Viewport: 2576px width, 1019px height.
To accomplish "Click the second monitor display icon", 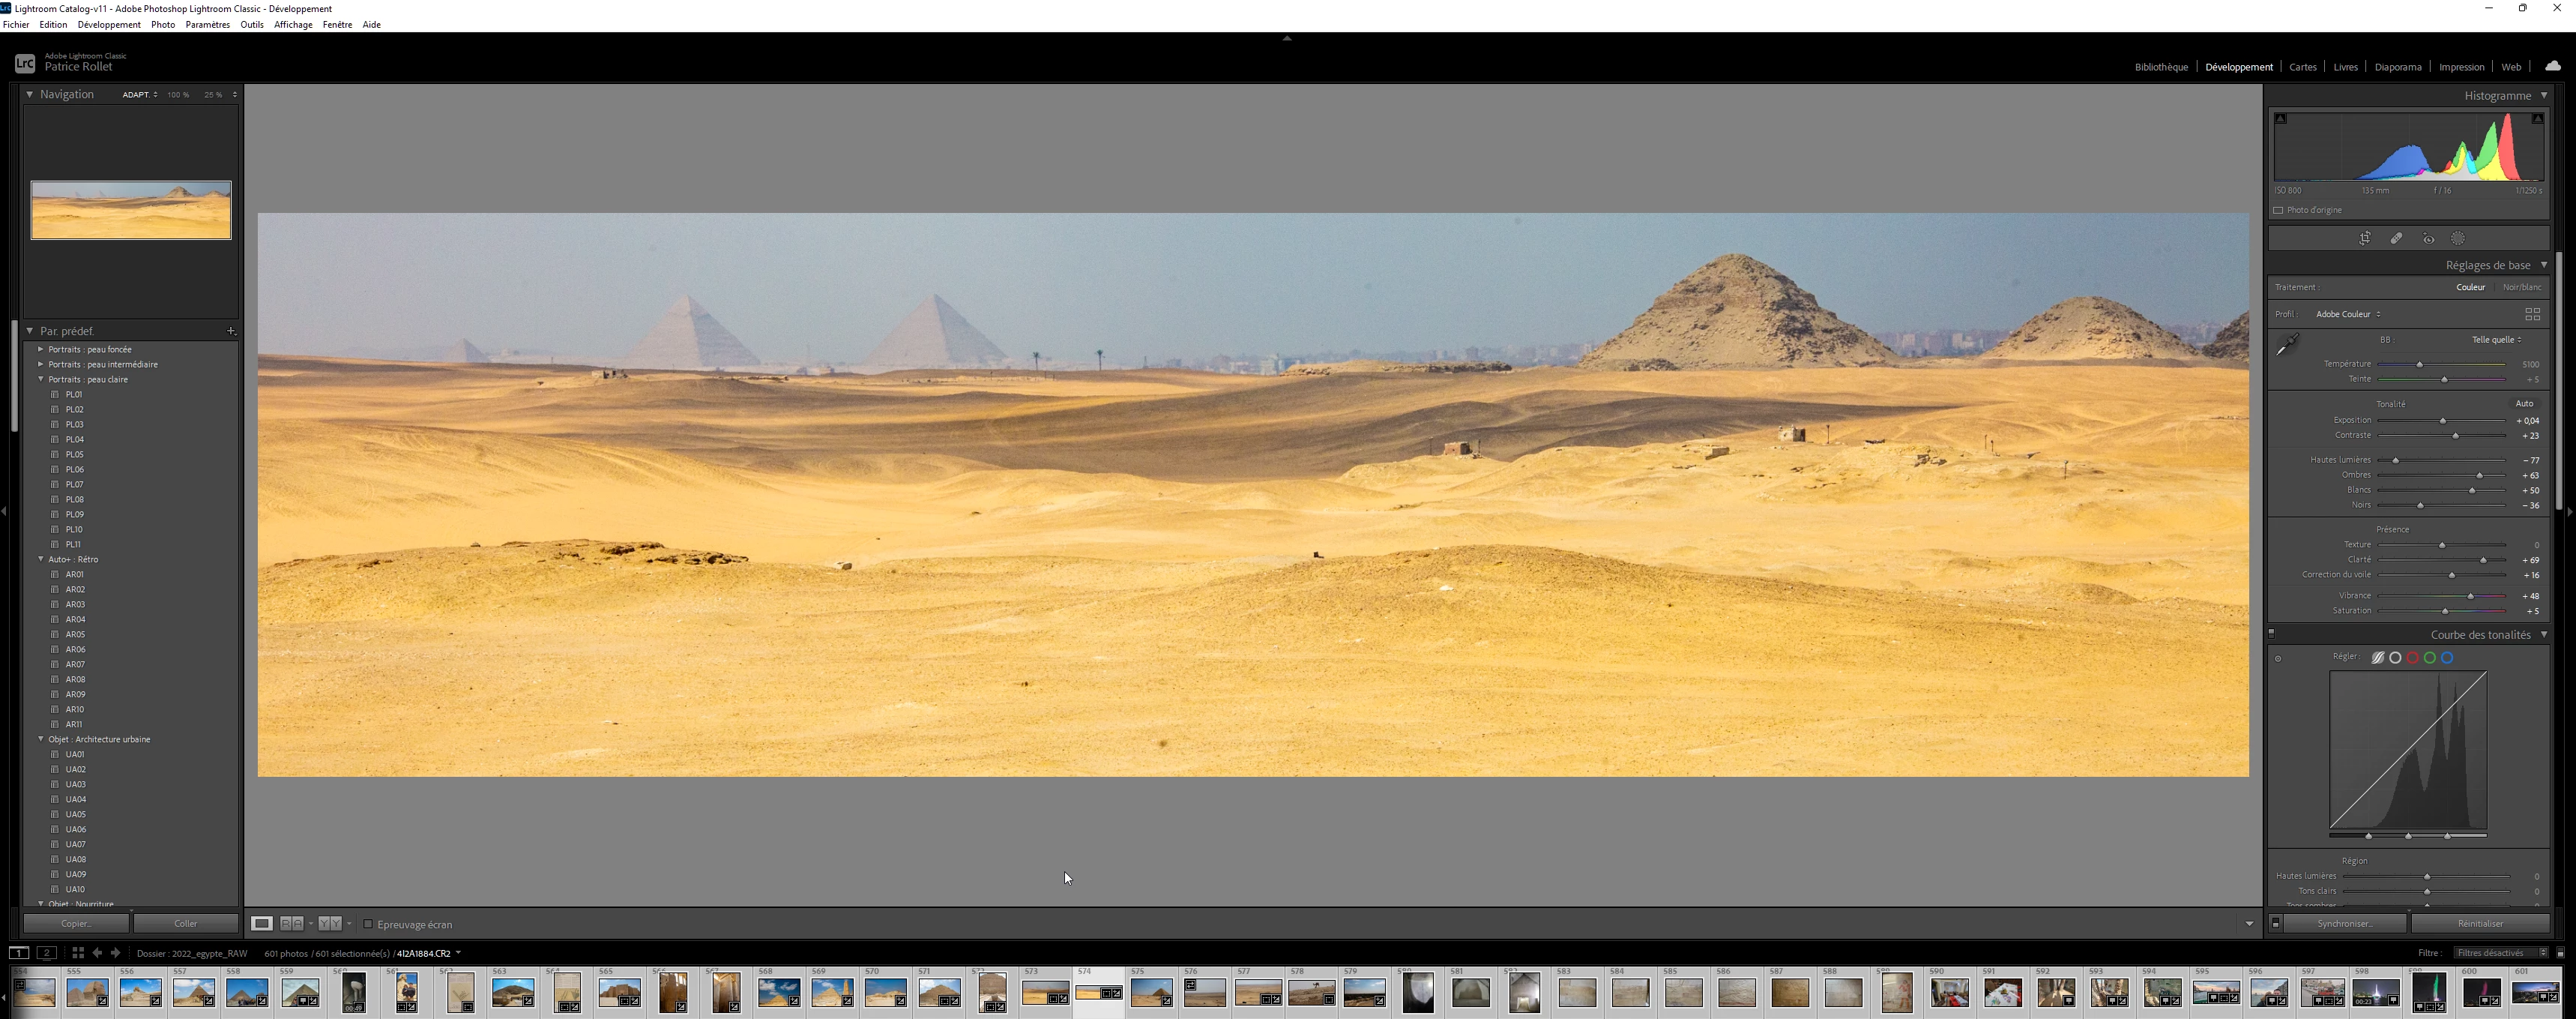I will point(47,953).
